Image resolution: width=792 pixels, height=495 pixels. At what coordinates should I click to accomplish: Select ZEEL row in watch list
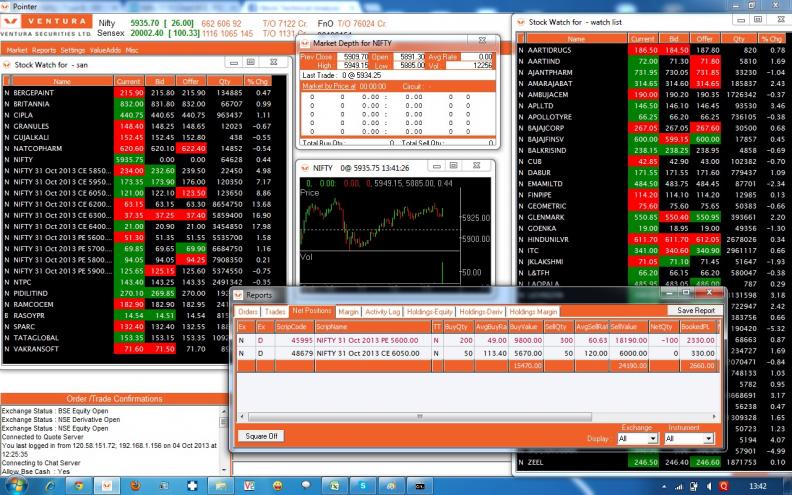[x=653, y=462]
